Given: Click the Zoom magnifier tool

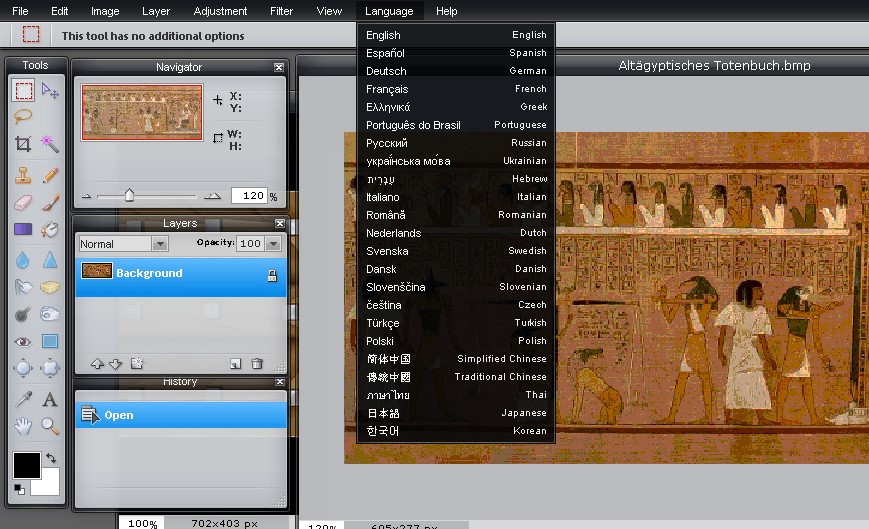Looking at the screenshot, I should point(50,427).
